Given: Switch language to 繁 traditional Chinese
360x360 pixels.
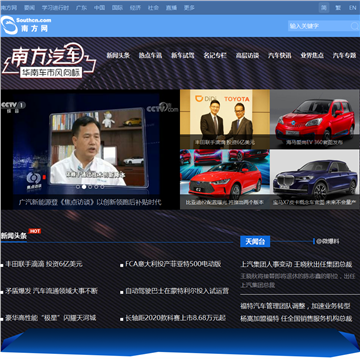Looking at the screenshot, I should [338, 8].
